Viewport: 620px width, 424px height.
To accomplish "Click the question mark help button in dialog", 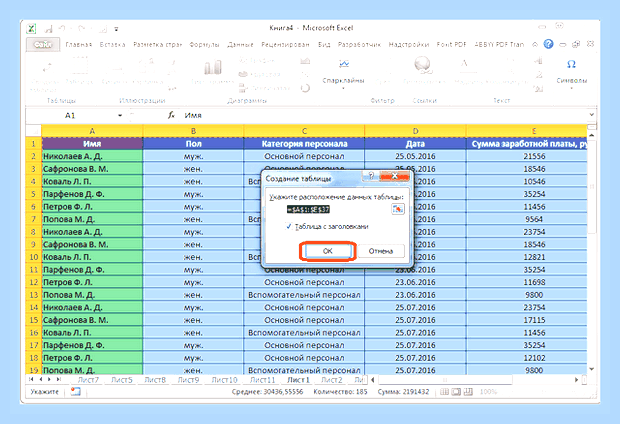I will coord(371,176).
